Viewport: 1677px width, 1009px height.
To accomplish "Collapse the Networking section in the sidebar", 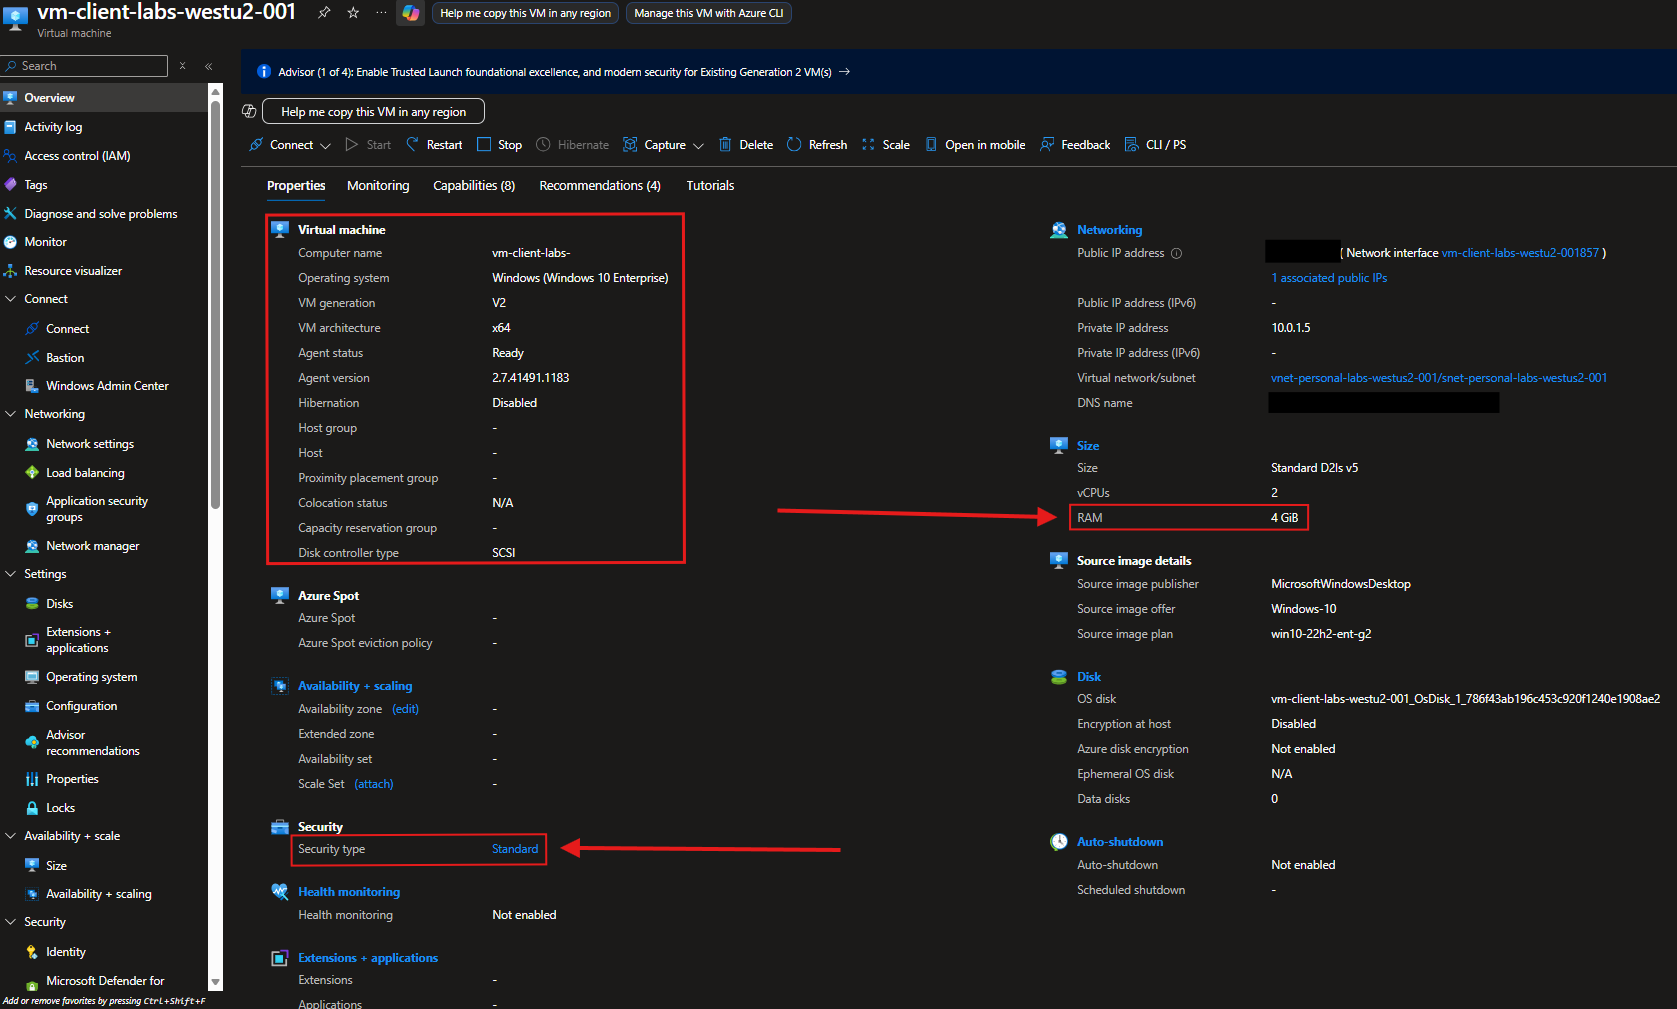I will [x=11, y=414].
